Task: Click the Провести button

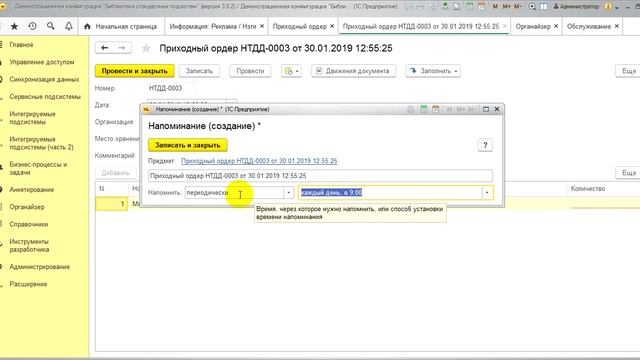Action: pyautogui.click(x=250, y=71)
